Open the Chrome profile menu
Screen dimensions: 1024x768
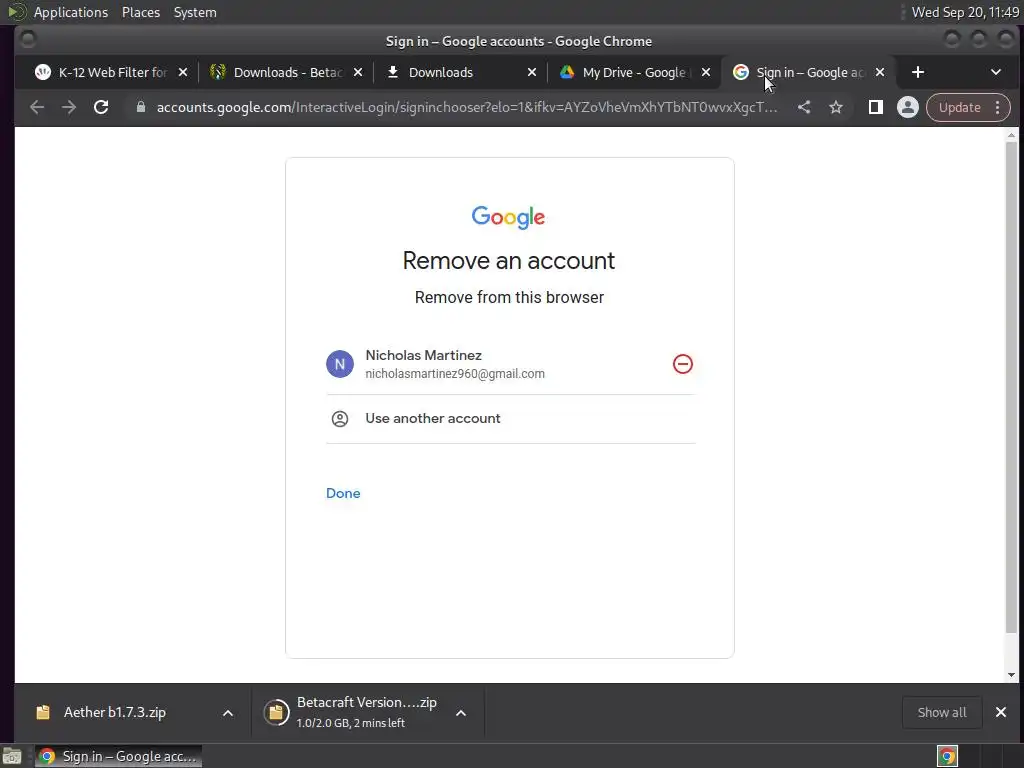[x=908, y=108]
